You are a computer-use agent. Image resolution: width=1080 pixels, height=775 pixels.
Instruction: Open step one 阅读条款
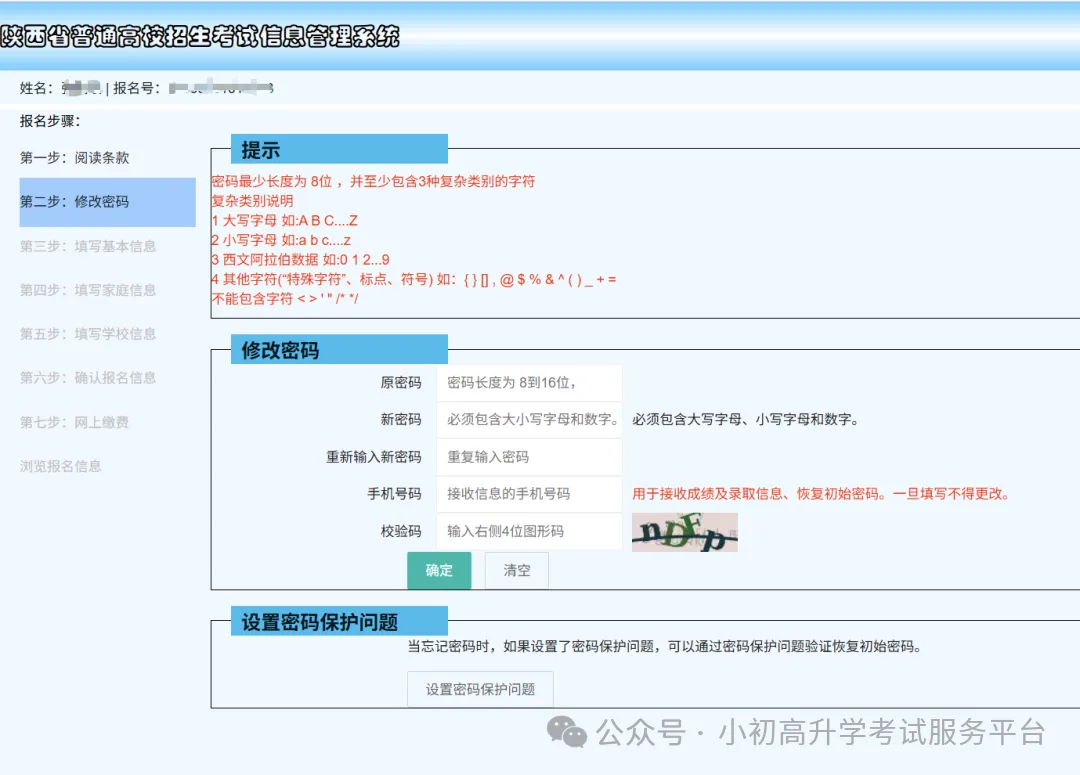pos(74,158)
